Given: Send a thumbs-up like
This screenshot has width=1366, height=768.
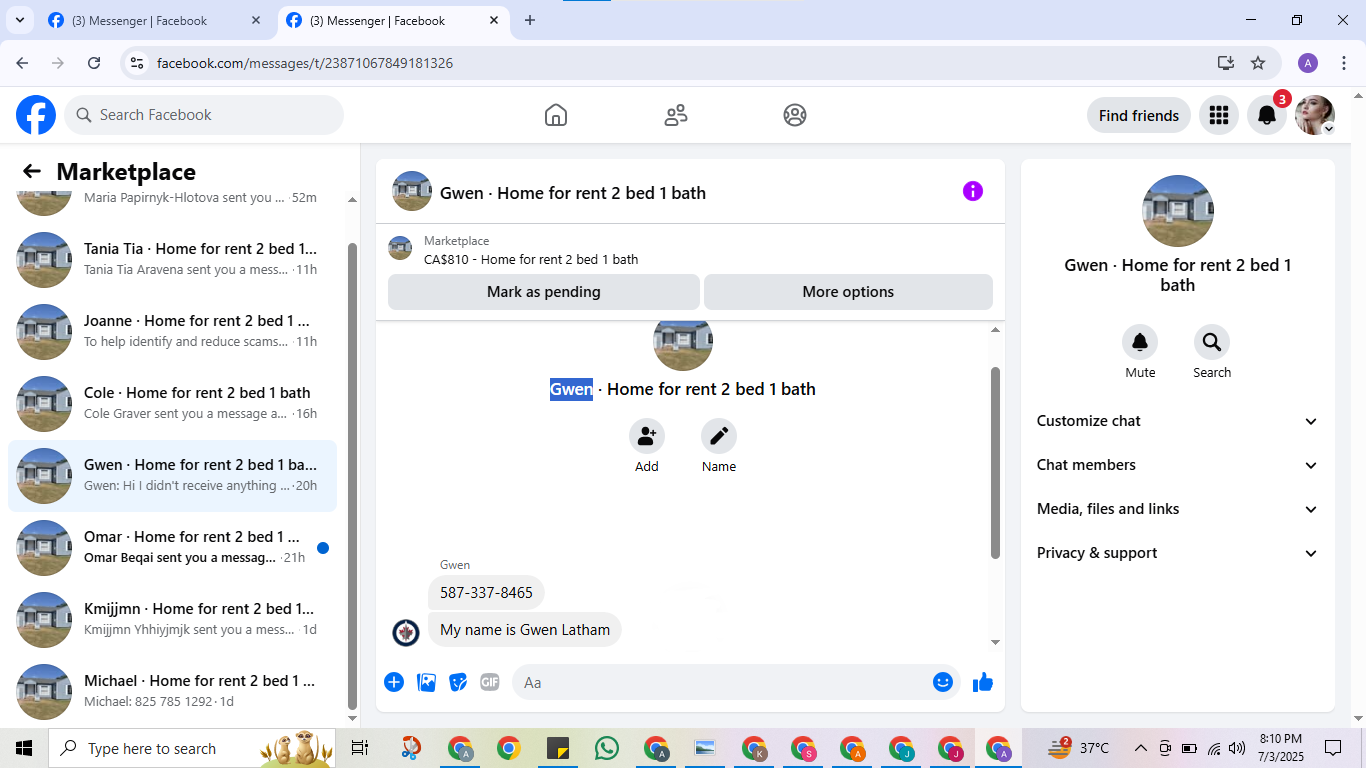Looking at the screenshot, I should coord(983,682).
